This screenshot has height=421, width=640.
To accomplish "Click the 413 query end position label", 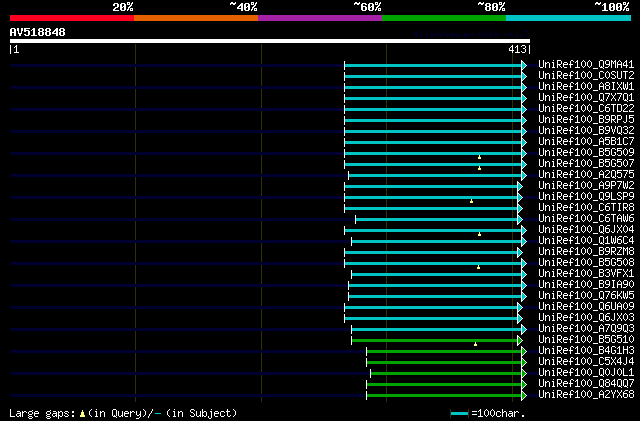I will 517,49.
